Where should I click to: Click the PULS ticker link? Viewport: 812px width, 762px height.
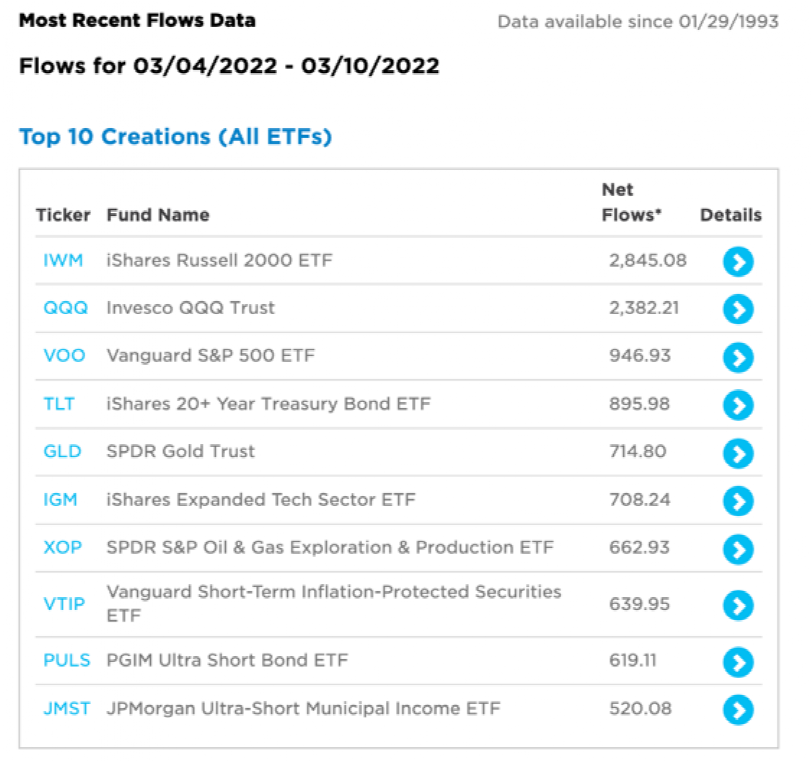(67, 661)
